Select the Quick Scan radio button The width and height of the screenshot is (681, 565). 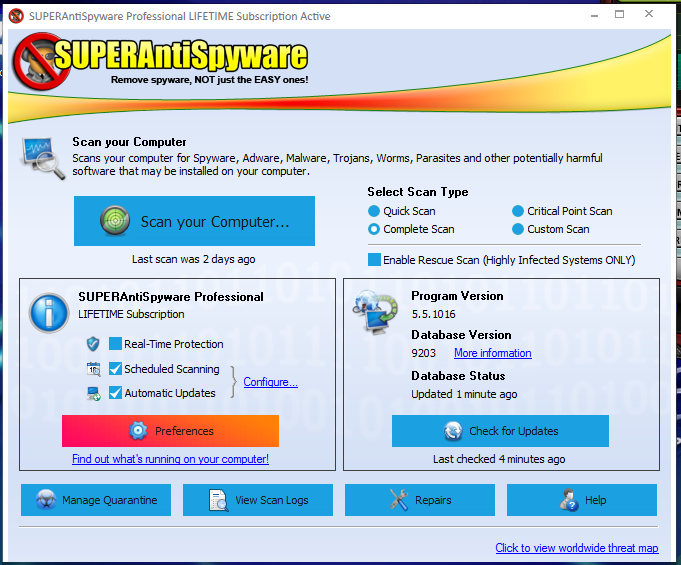click(374, 211)
